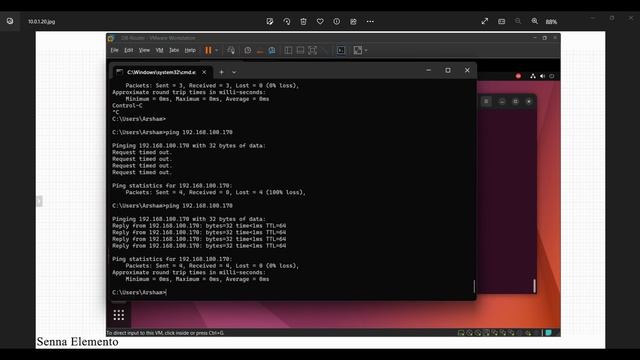Viewport: 640px width, 360px height.
Task: Mark the photo as favorite
Action: click(x=320, y=21)
